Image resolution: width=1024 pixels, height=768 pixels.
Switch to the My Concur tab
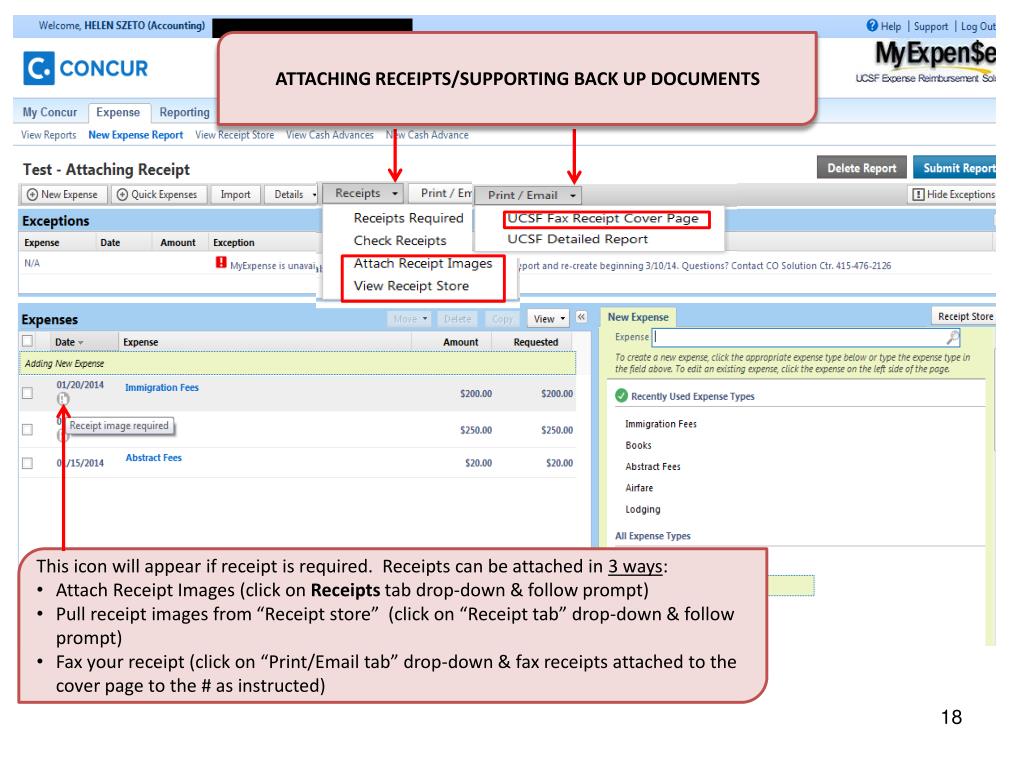point(50,112)
